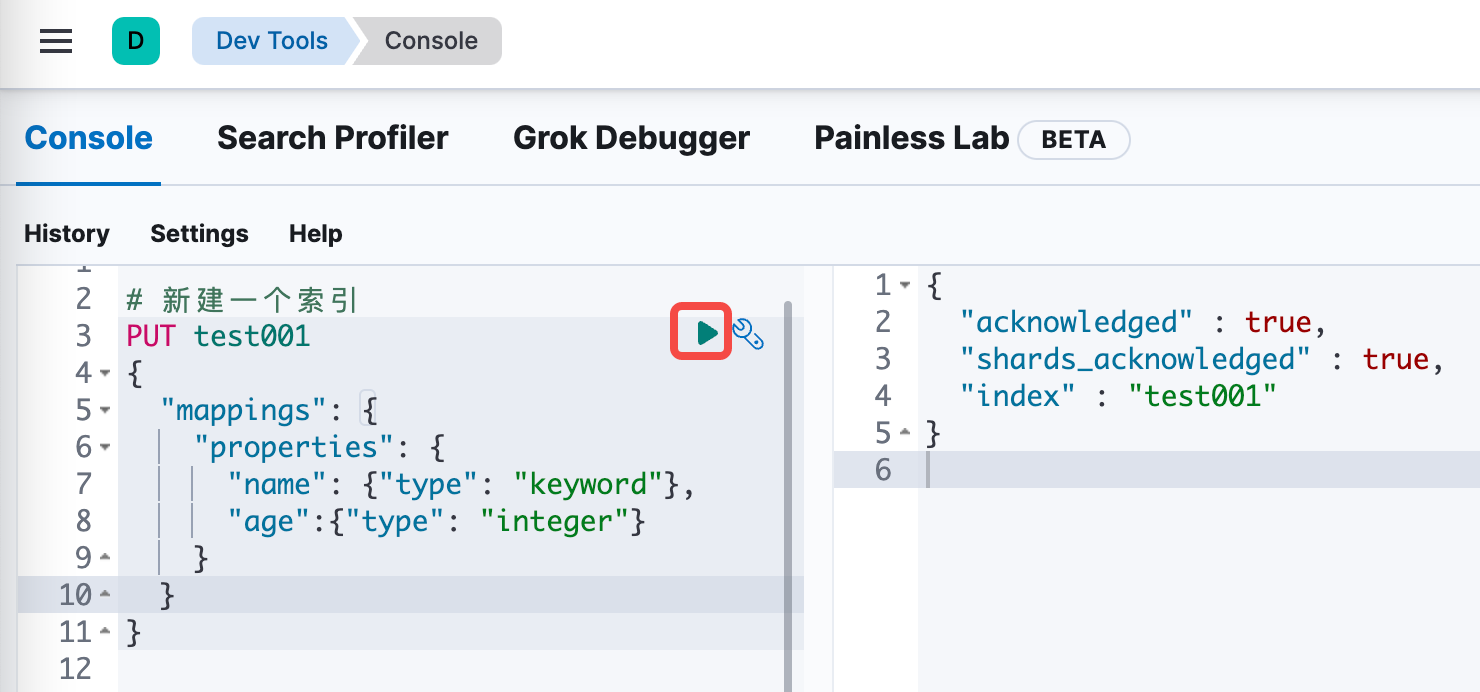
Task: Click the Console breadcrumb
Action: coord(430,41)
